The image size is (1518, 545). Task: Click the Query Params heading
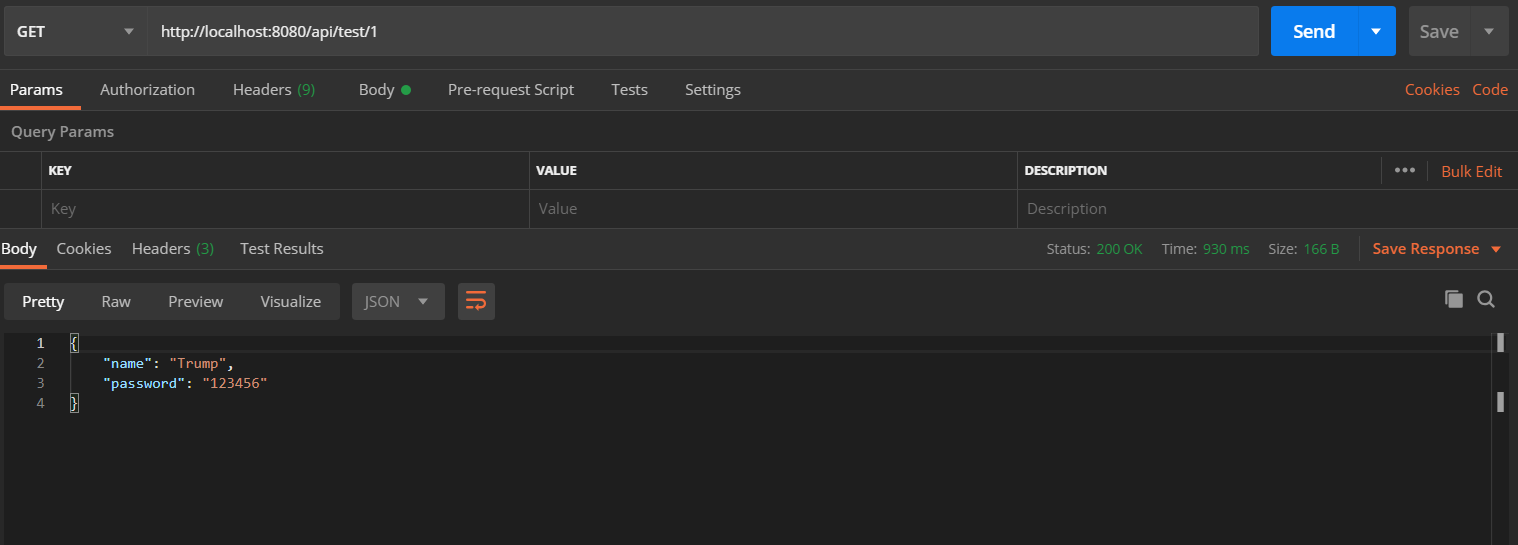(62, 131)
